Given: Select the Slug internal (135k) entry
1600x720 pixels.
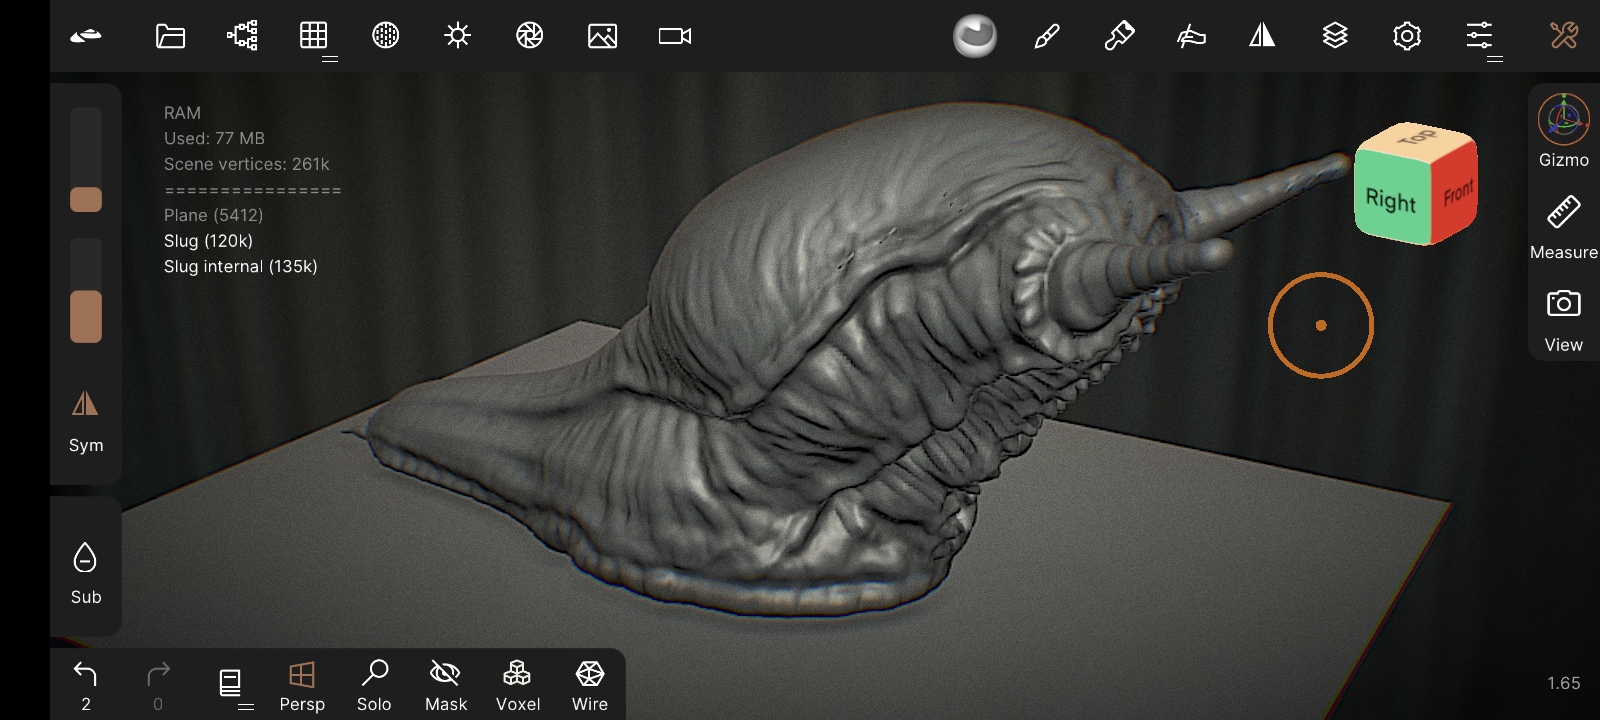Looking at the screenshot, I should [241, 267].
